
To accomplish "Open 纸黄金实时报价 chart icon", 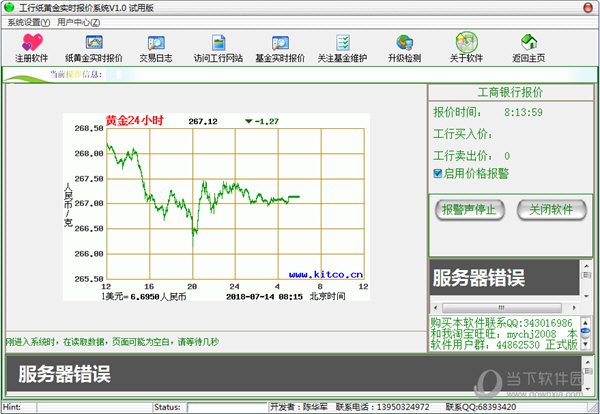I will click(x=94, y=42).
